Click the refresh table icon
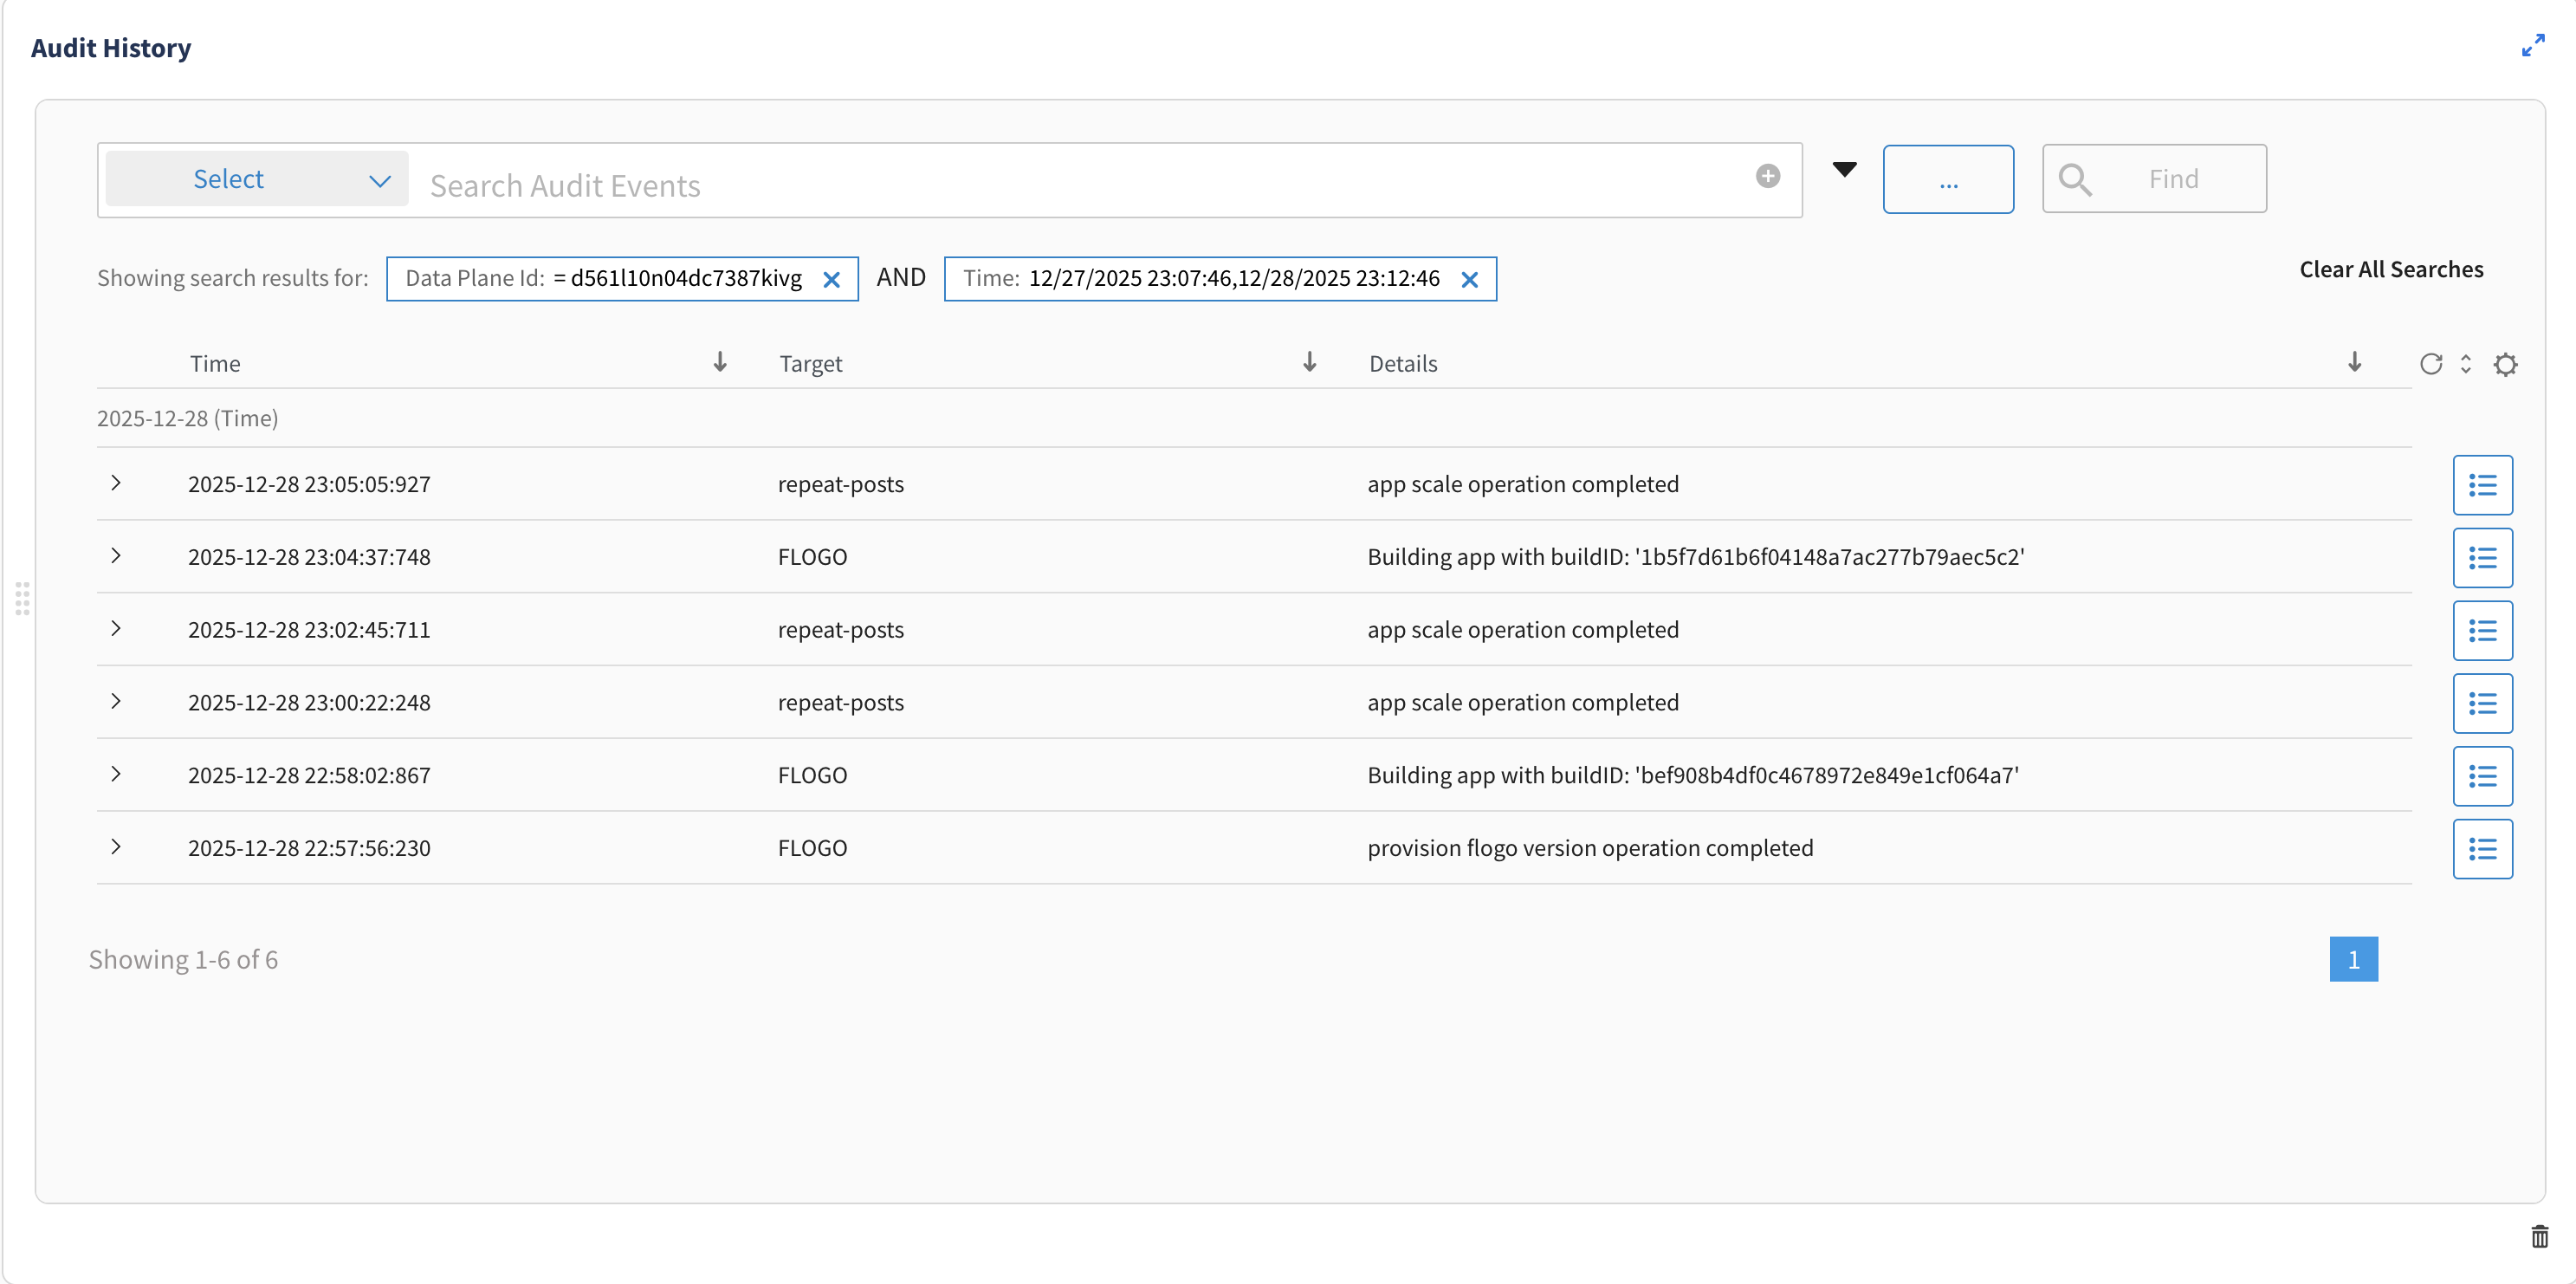The width and height of the screenshot is (2576, 1284). (2430, 364)
